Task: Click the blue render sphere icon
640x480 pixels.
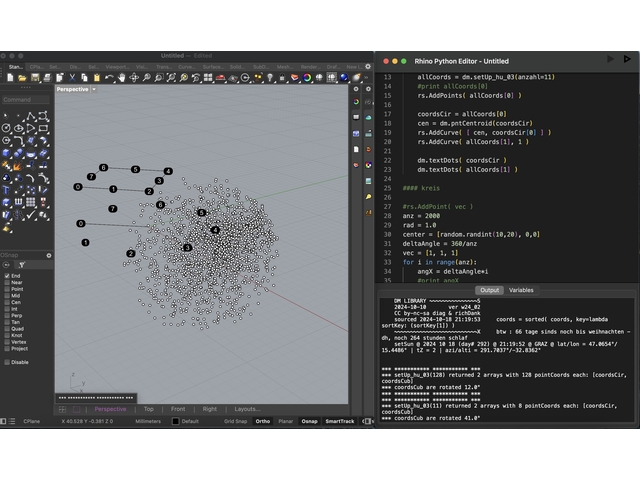Action: tap(344, 78)
